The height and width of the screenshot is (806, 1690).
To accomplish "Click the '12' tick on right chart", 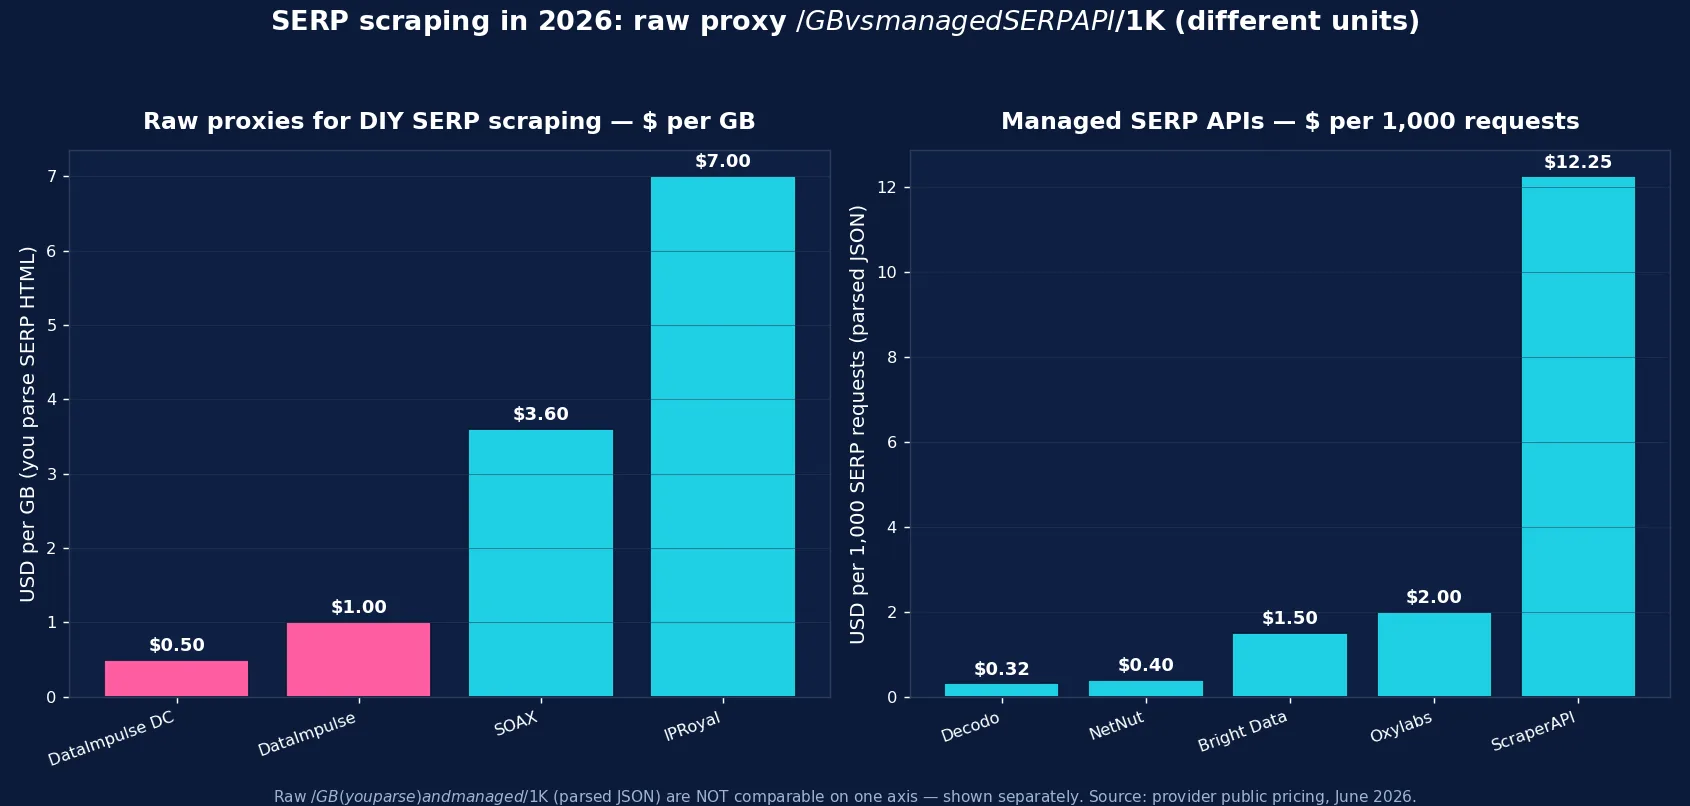I will click(887, 188).
